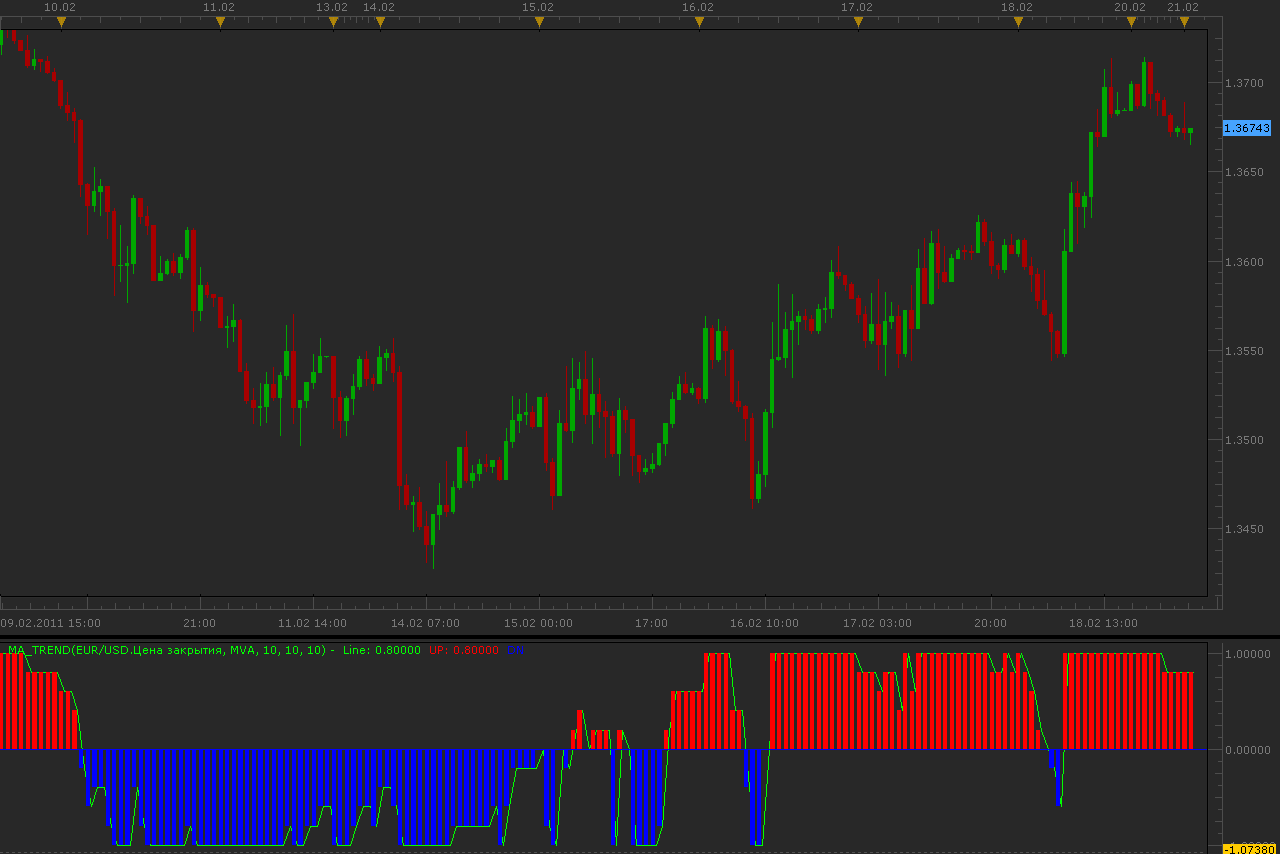
Task: Click the '17.02 03:00' time axis label
Action: [877, 623]
